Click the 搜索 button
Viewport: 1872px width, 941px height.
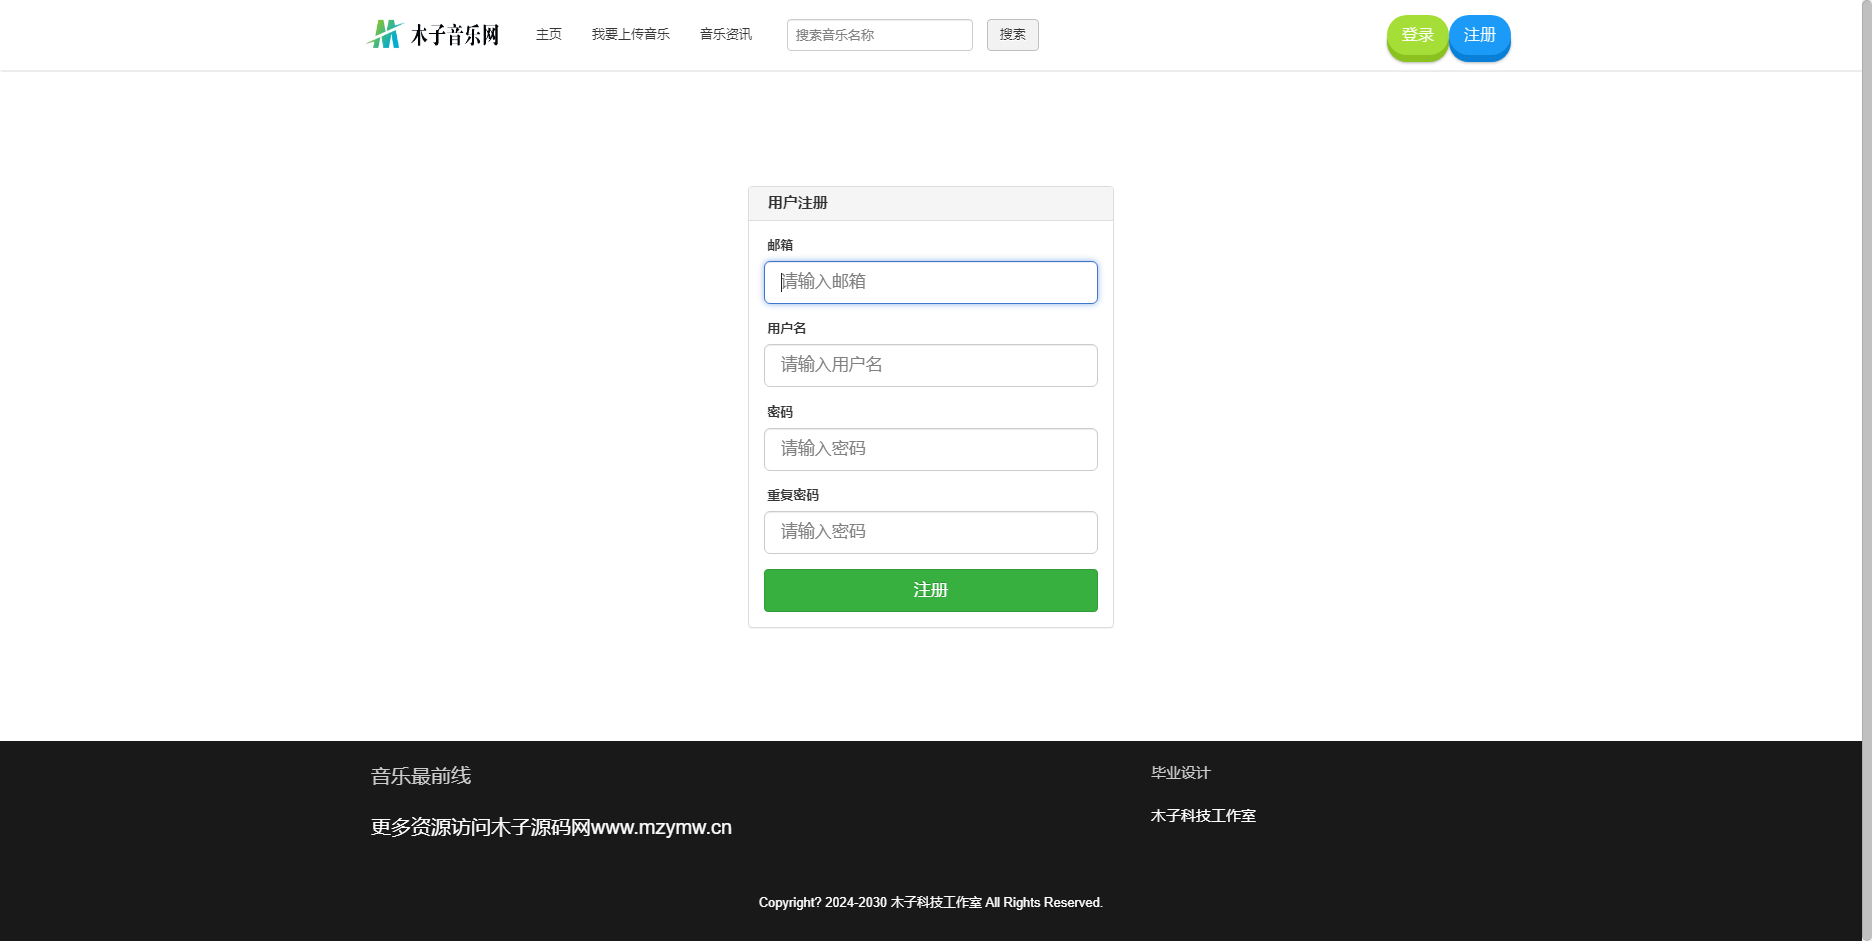pyautogui.click(x=1013, y=35)
